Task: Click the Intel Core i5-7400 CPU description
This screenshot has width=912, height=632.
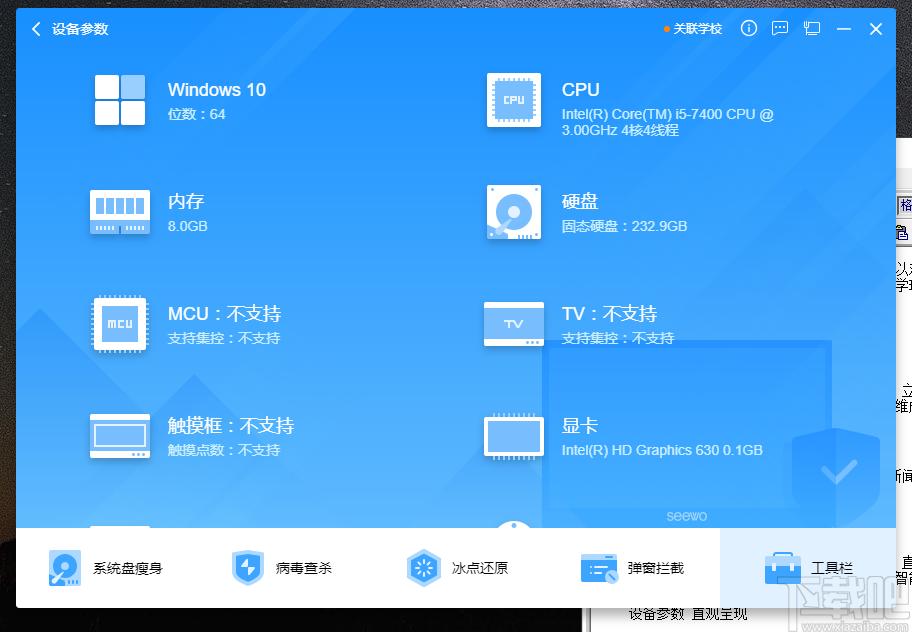Action: click(668, 122)
